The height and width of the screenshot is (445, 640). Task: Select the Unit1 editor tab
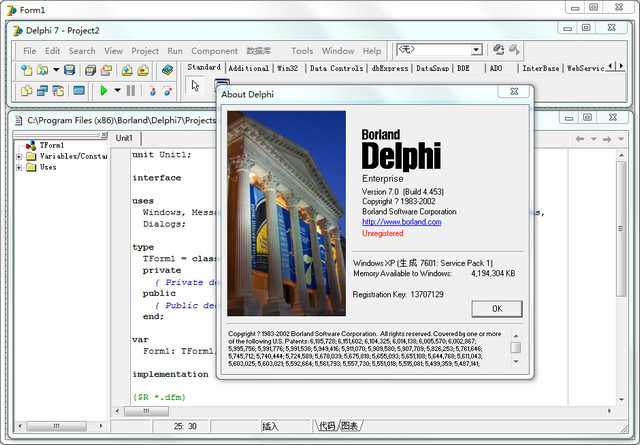(124, 138)
